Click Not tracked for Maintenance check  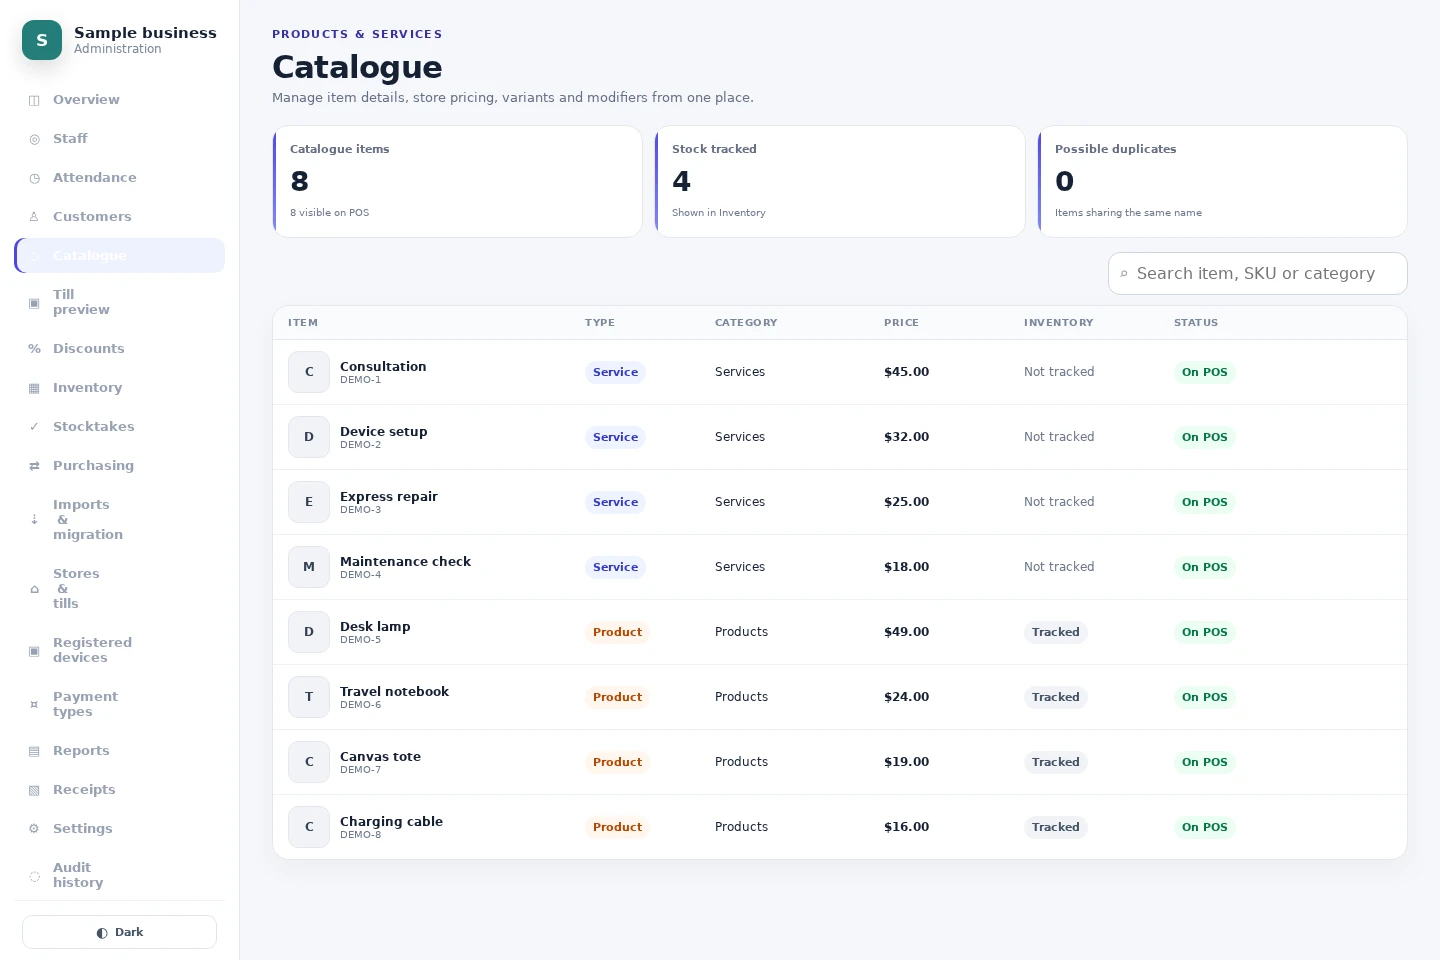click(x=1059, y=567)
